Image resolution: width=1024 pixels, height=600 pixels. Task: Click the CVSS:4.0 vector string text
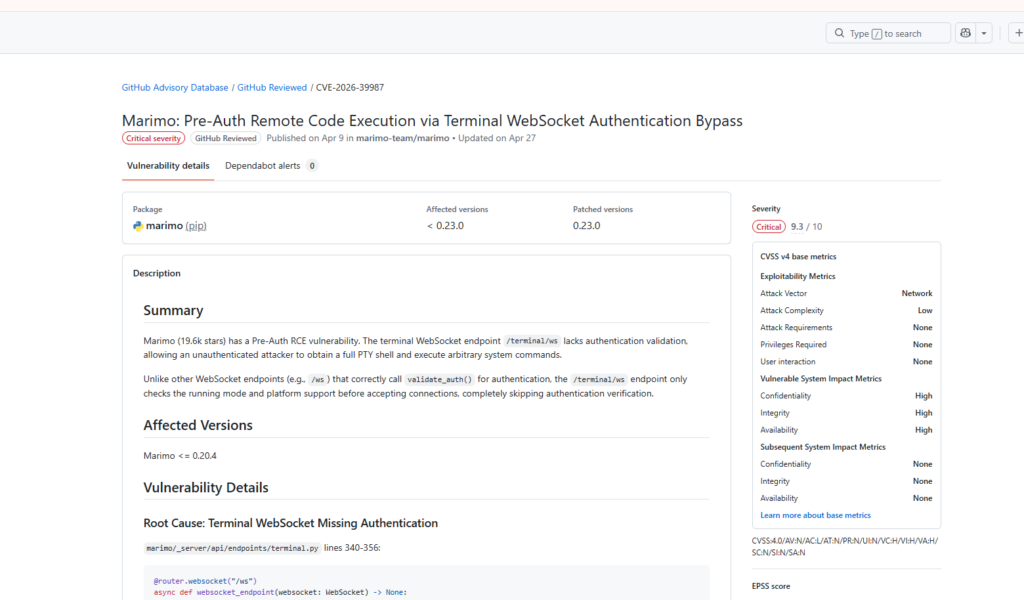pyautogui.click(x=845, y=546)
